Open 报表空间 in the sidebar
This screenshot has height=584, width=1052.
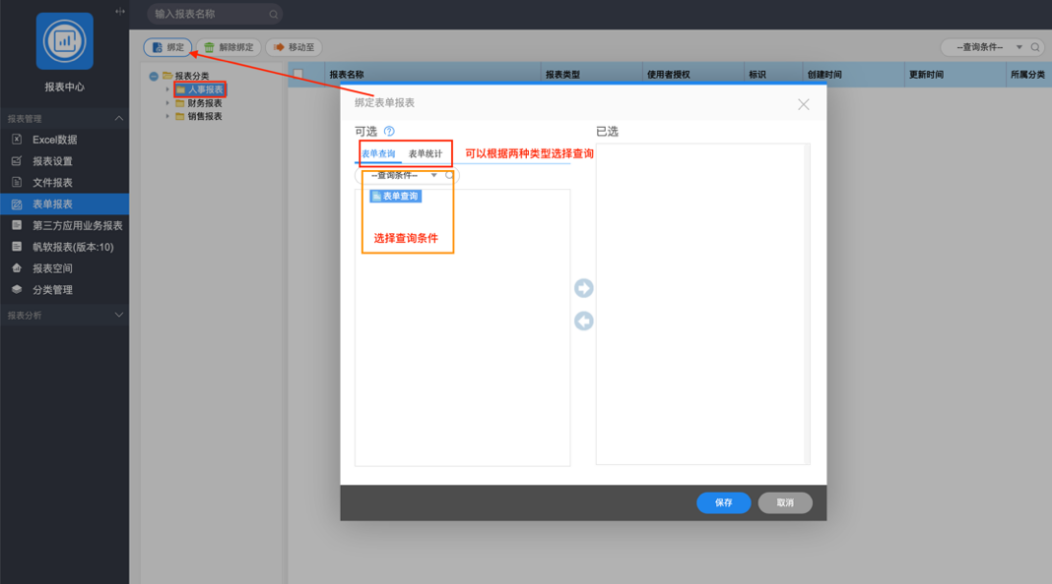click(x=52, y=268)
